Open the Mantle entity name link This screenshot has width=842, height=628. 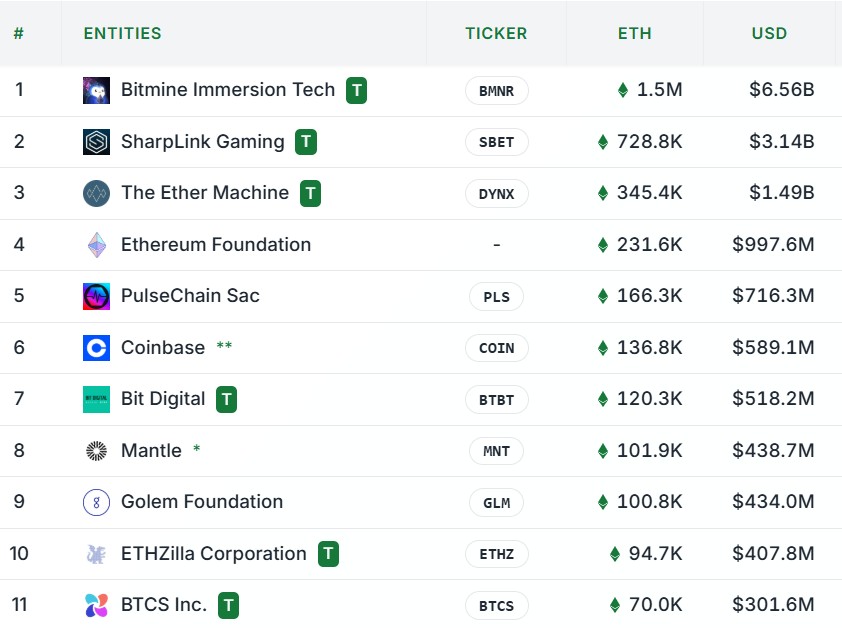(151, 451)
